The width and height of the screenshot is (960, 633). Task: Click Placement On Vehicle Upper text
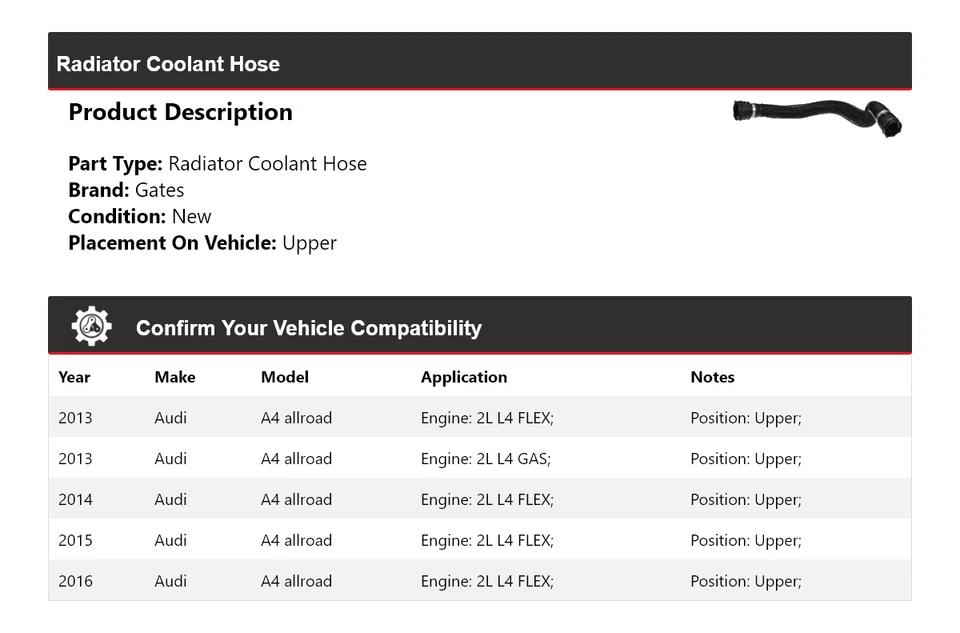pos(202,242)
